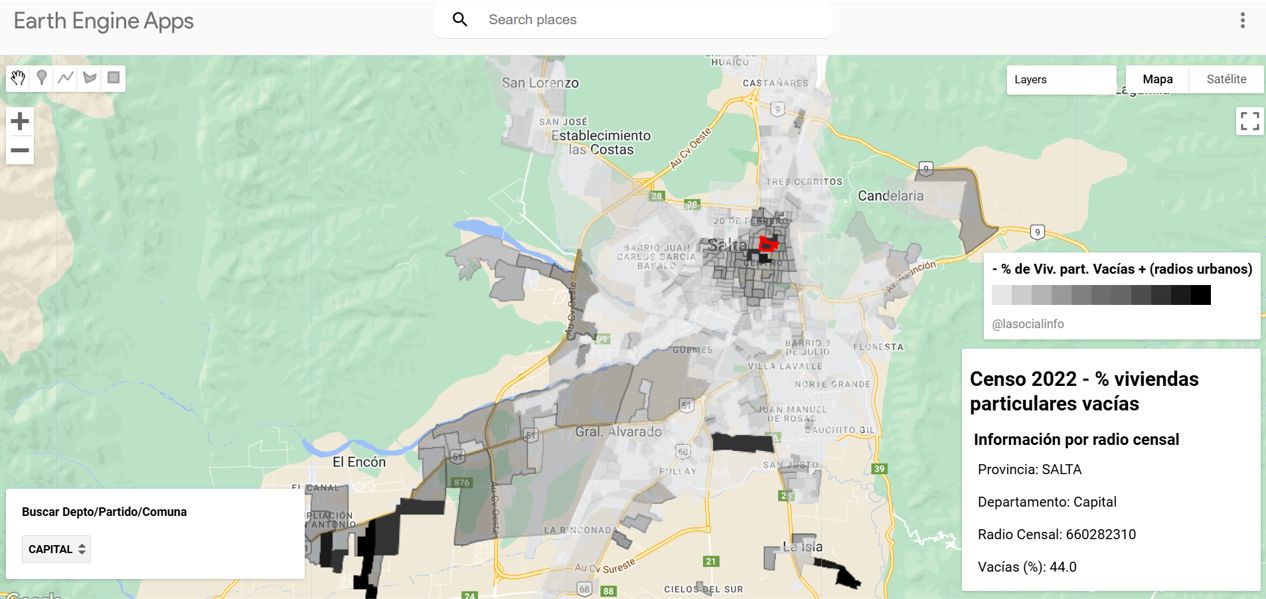Zoom in on the map
The width and height of the screenshot is (1266, 599).
pyautogui.click(x=20, y=122)
